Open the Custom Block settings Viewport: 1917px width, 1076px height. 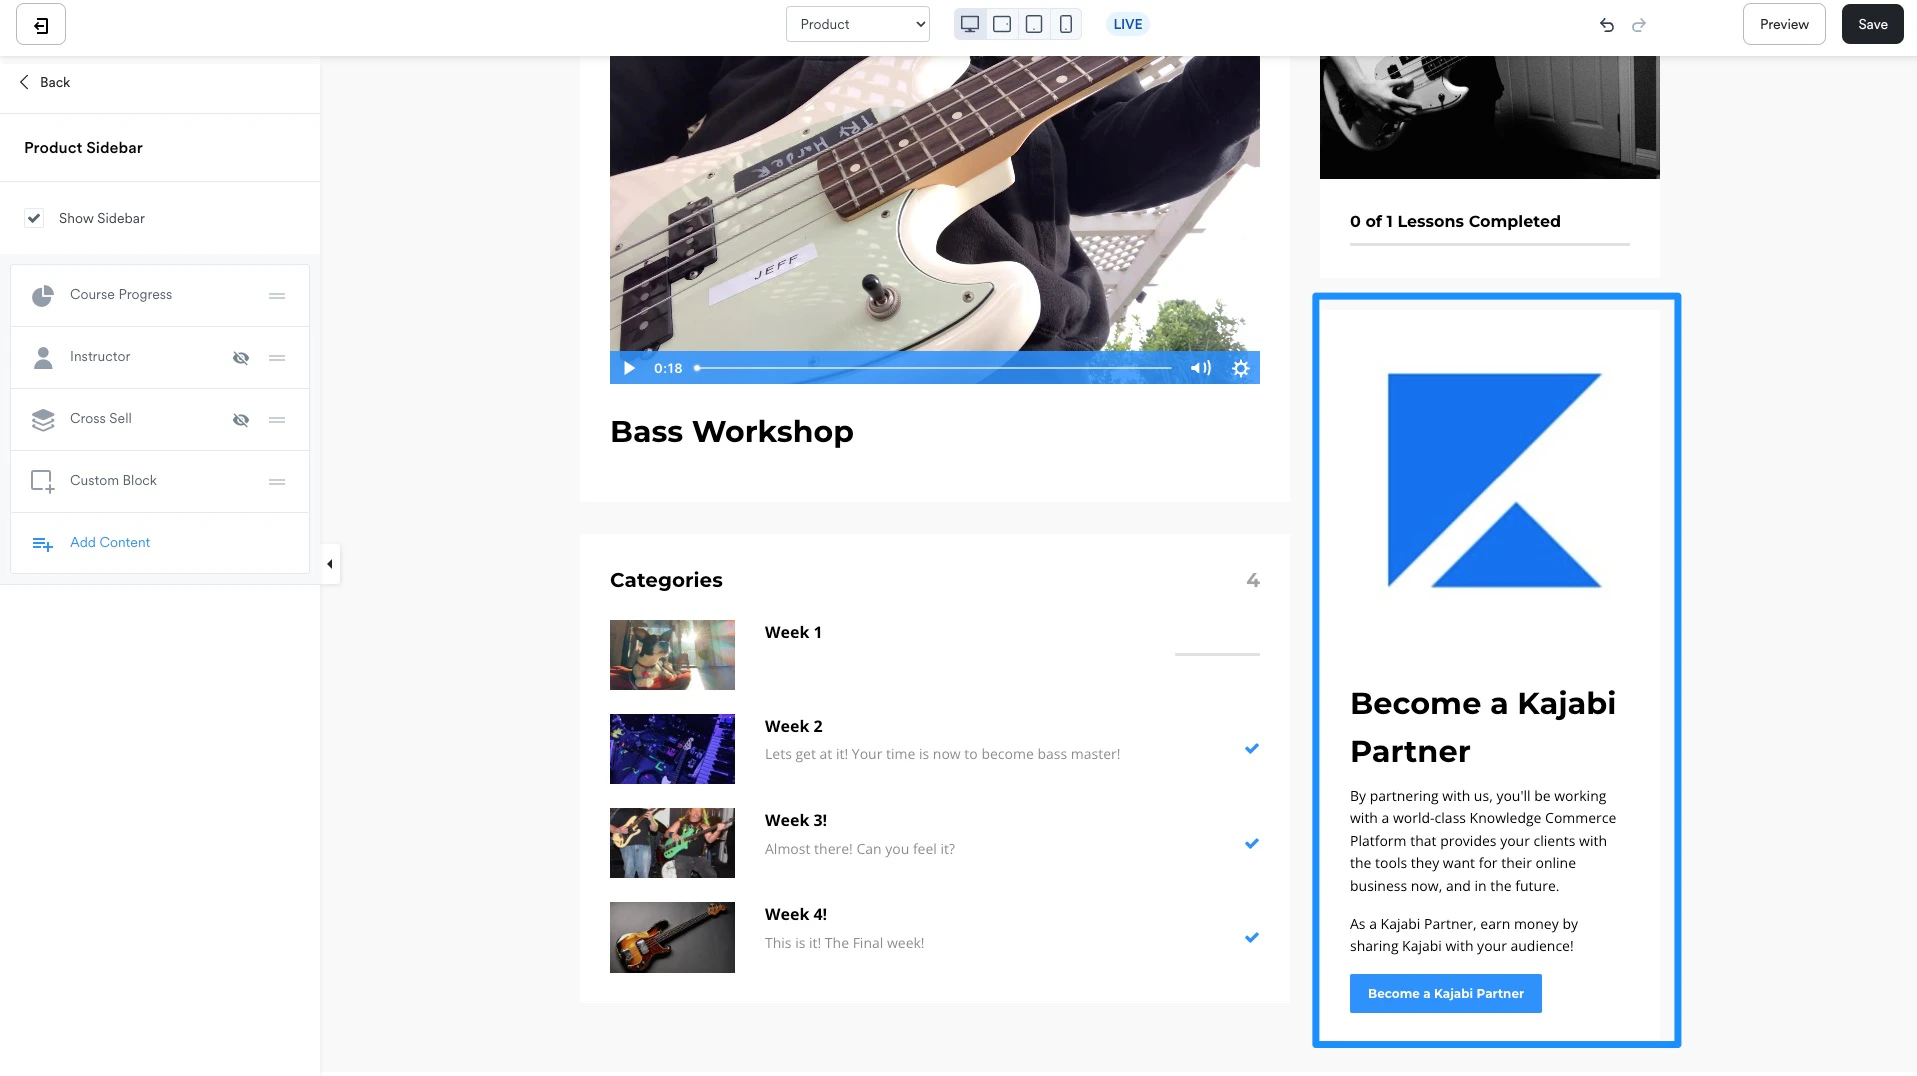pos(160,481)
